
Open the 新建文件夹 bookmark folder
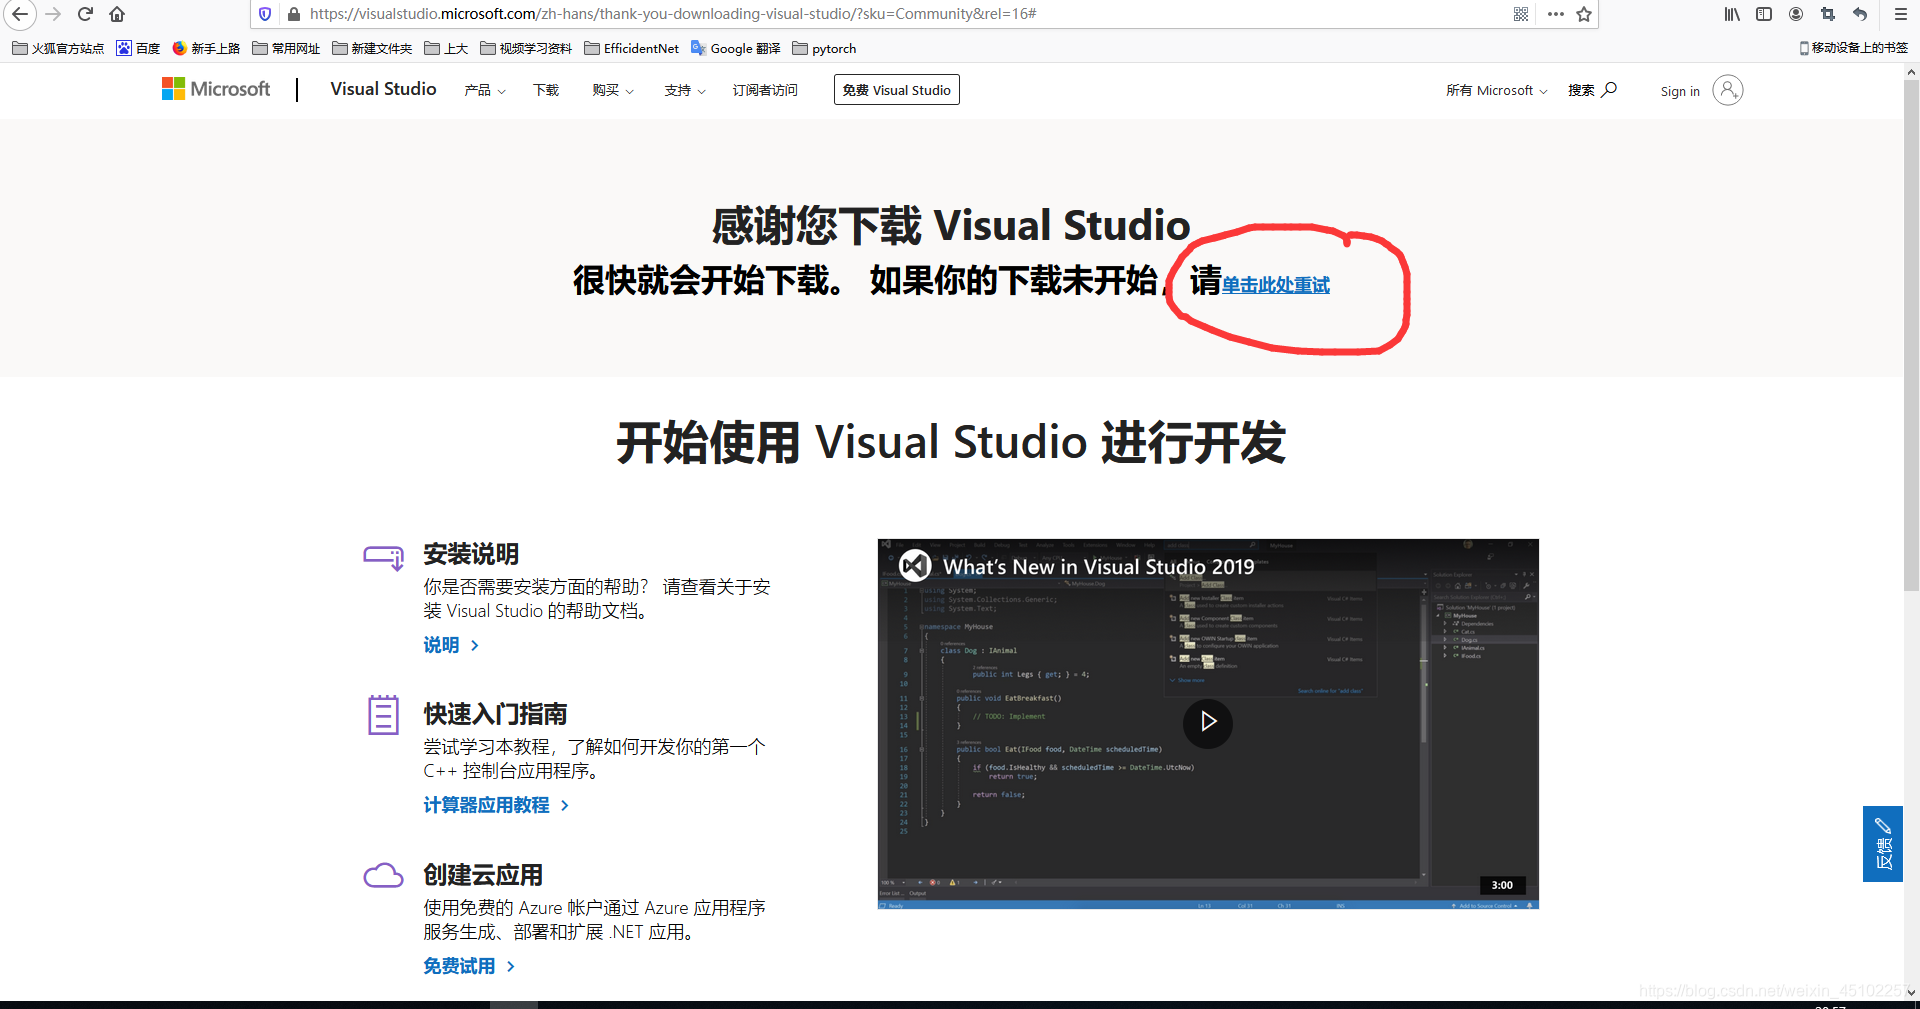click(372, 48)
